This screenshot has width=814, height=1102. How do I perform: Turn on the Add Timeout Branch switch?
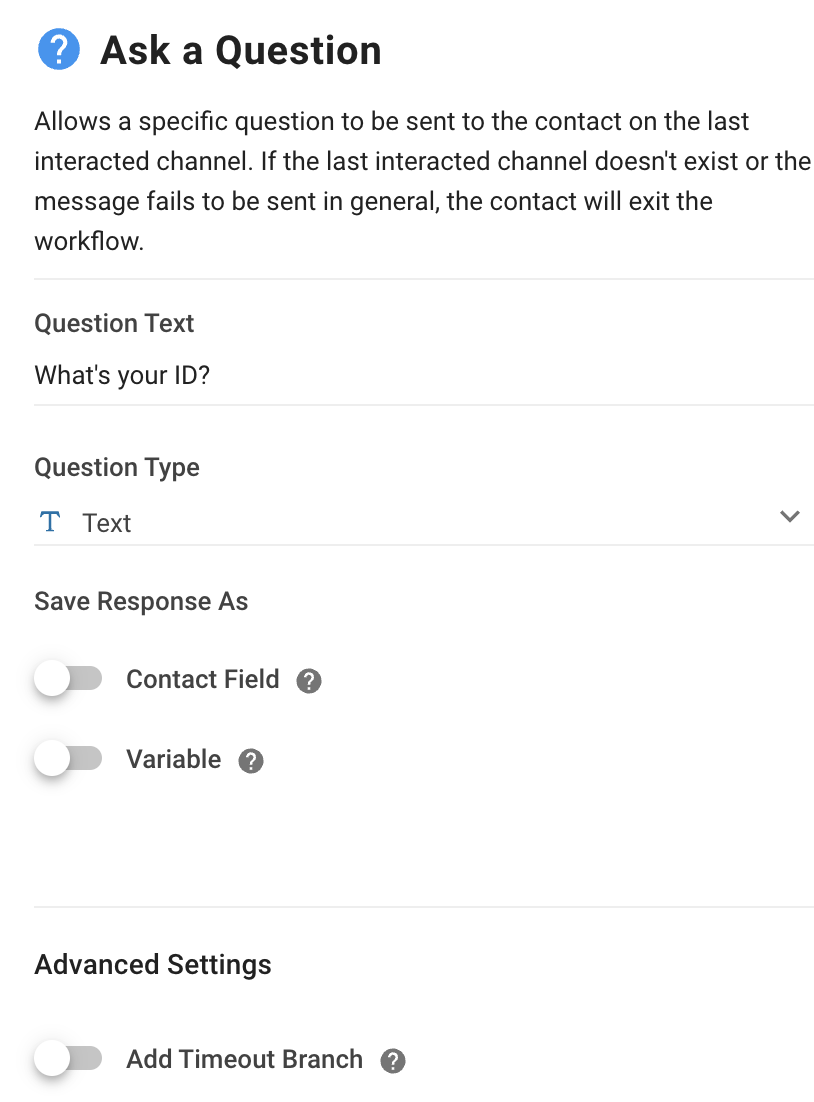(68, 1058)
